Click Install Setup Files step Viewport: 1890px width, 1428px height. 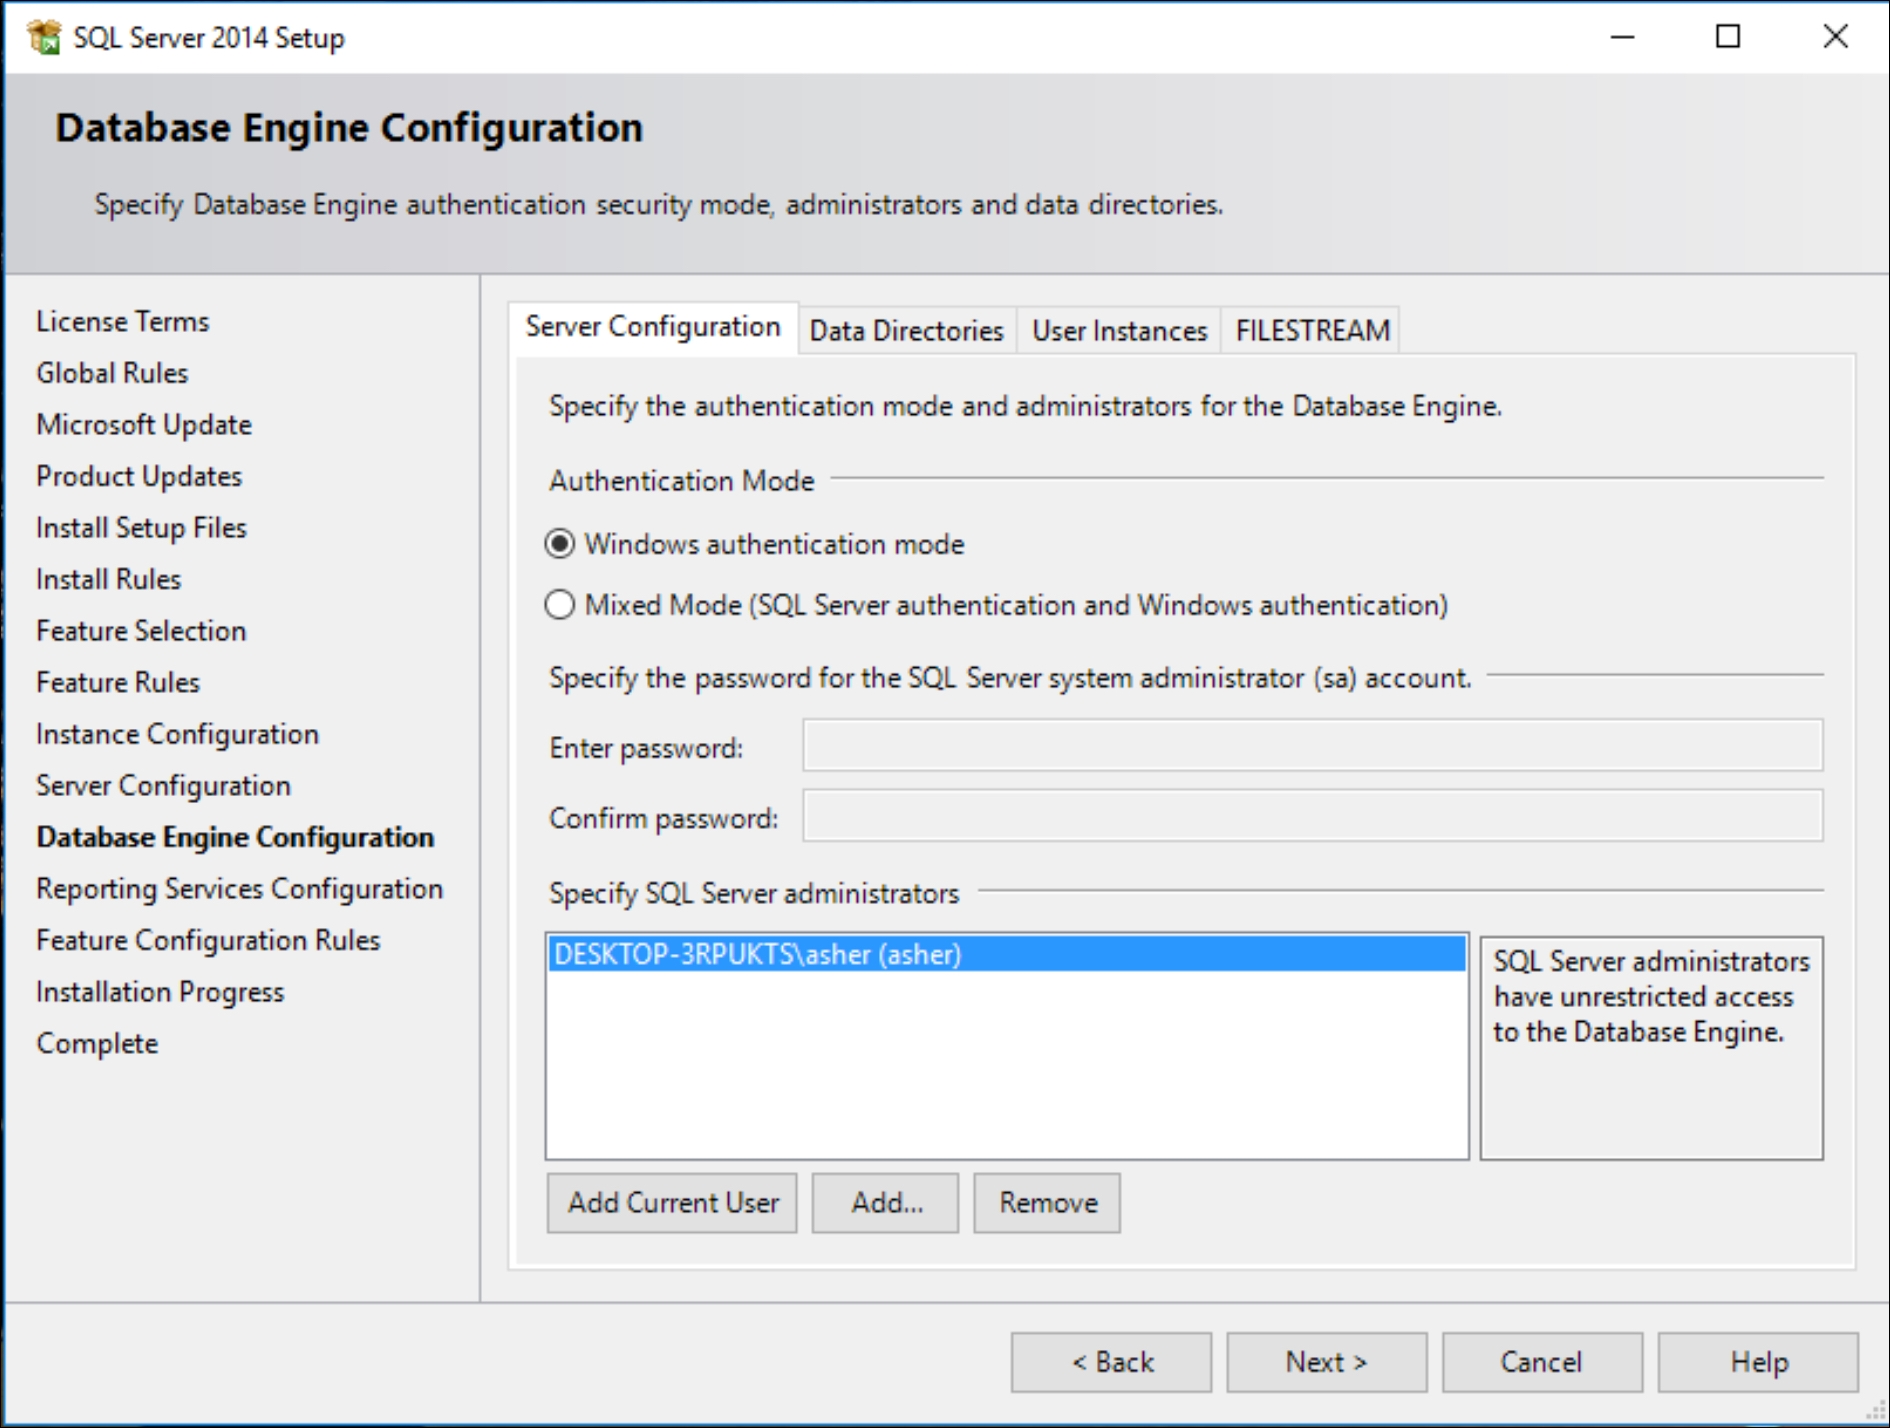pyautogui.click(x=141, y=528)
